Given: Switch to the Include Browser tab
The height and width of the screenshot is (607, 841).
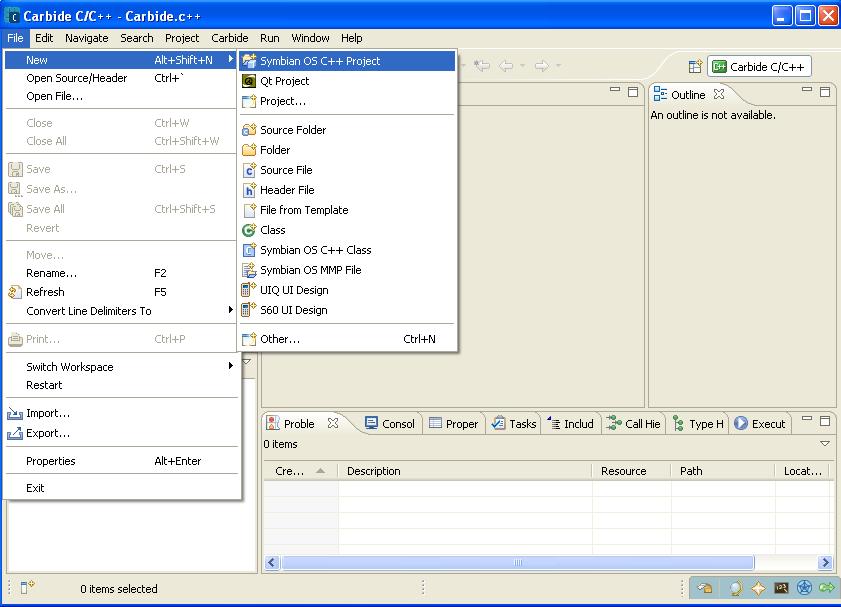Looking at the screenshot, I should point(571,424).
